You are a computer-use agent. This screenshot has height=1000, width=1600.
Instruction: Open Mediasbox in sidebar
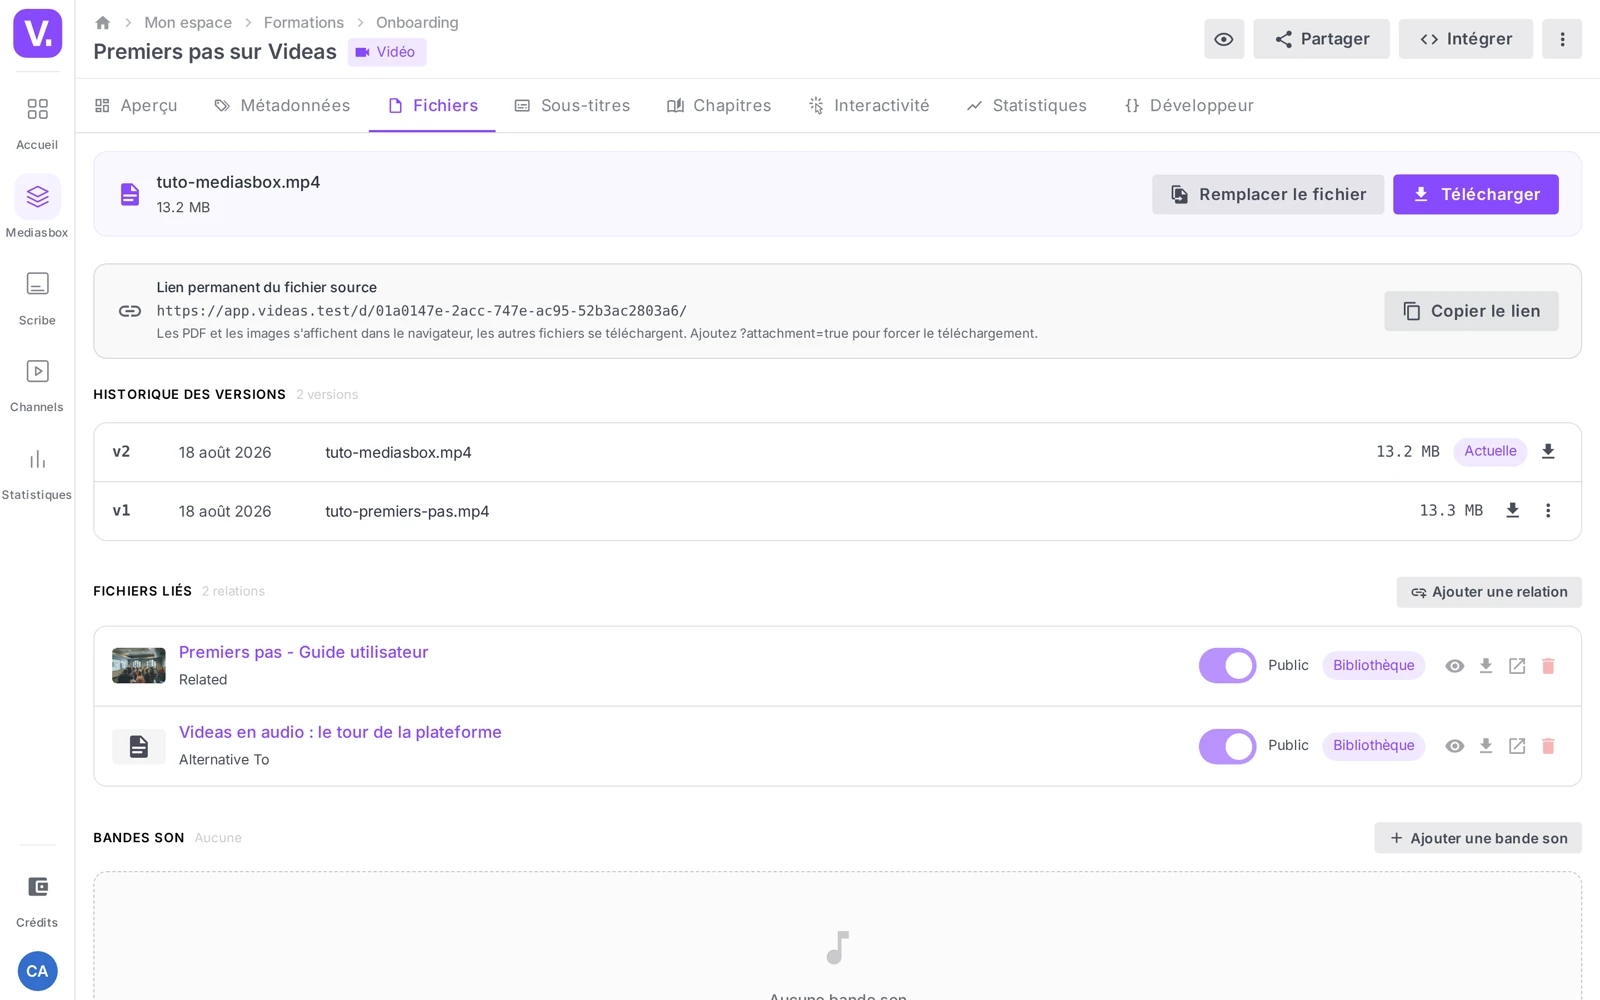(x=37, y=208)
